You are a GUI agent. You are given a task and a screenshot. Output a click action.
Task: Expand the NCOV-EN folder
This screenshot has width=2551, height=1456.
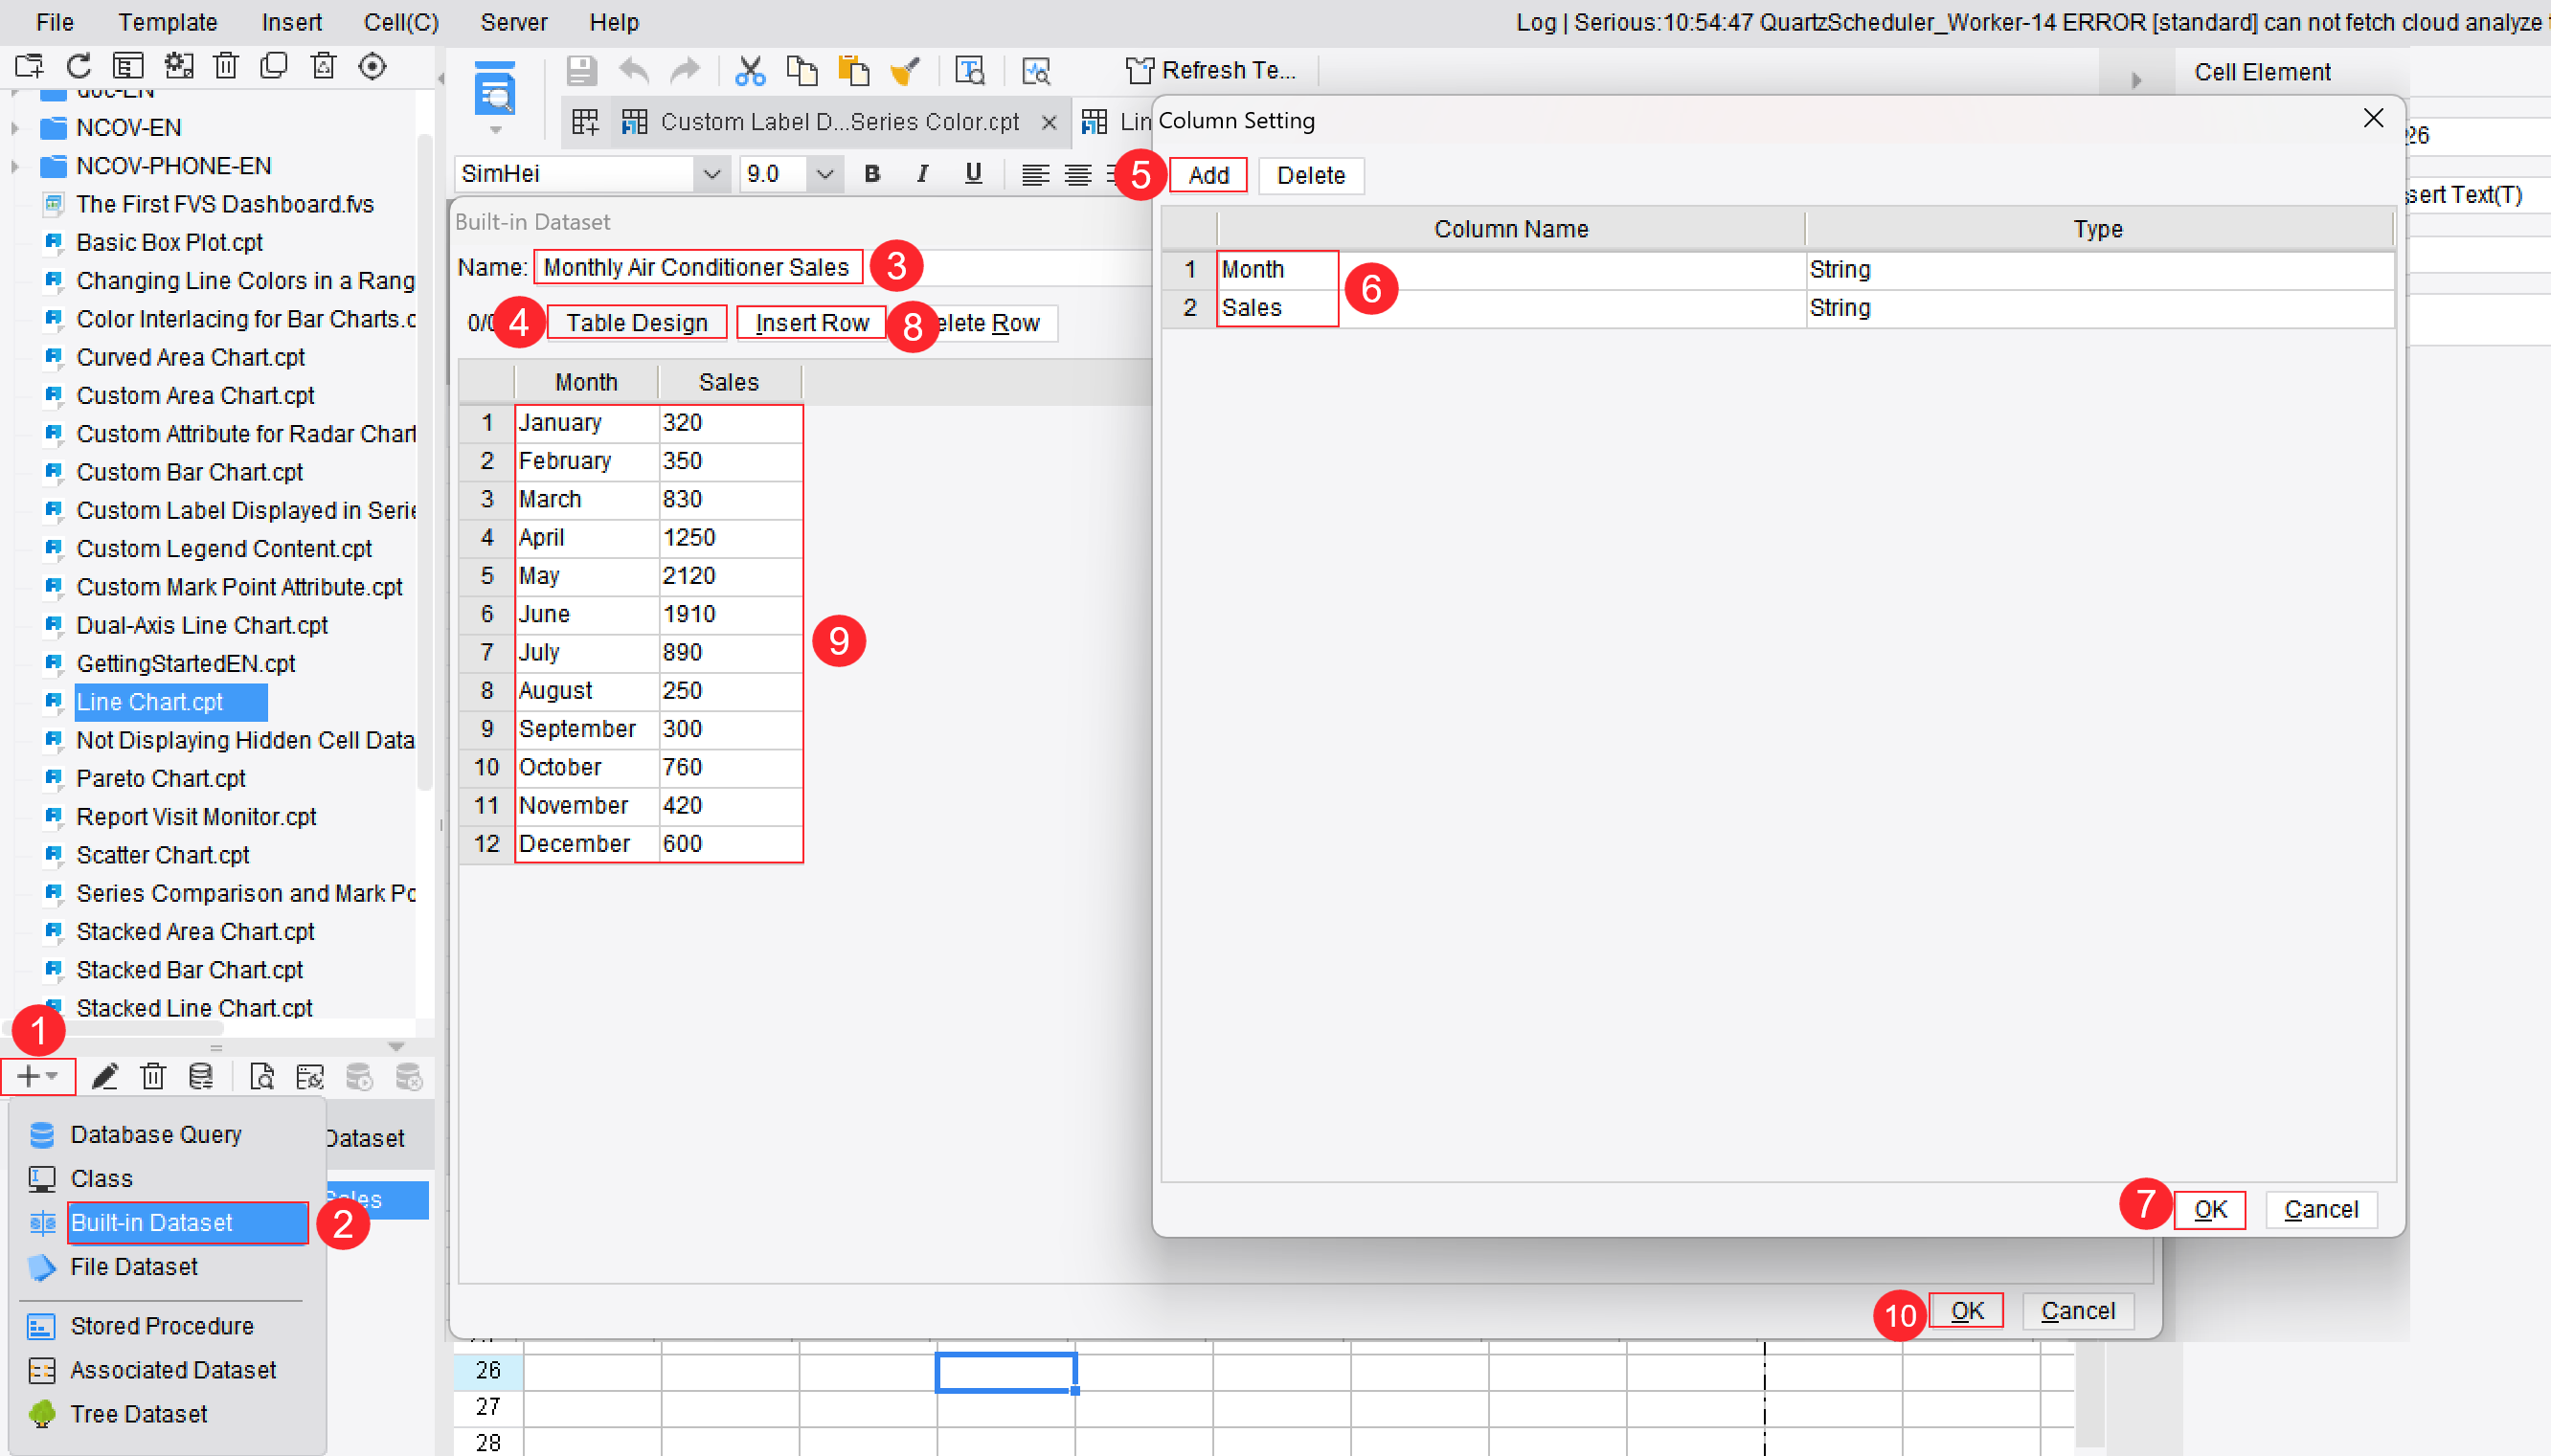click(x=14, y=128)
